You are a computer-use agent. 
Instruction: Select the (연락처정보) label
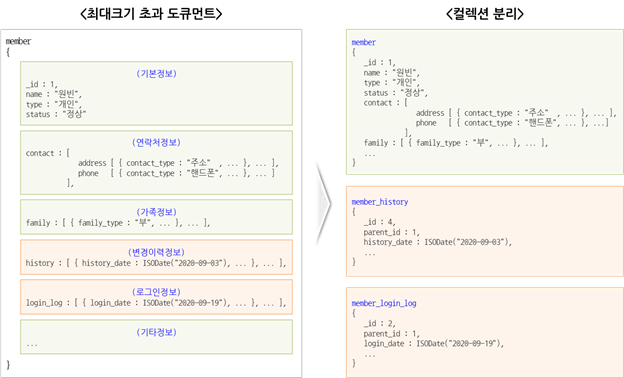(x=156, y=142)
